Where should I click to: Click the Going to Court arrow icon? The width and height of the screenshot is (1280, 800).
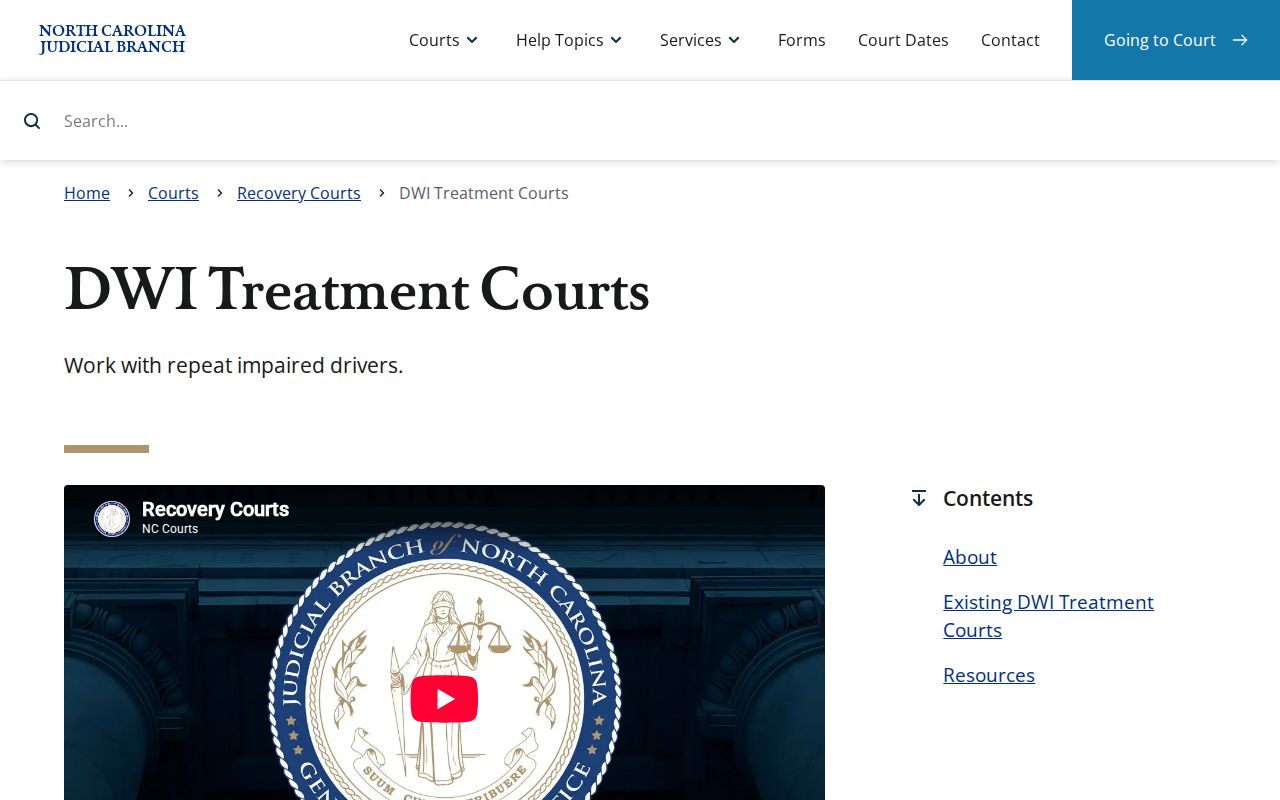click(1240, 40)
